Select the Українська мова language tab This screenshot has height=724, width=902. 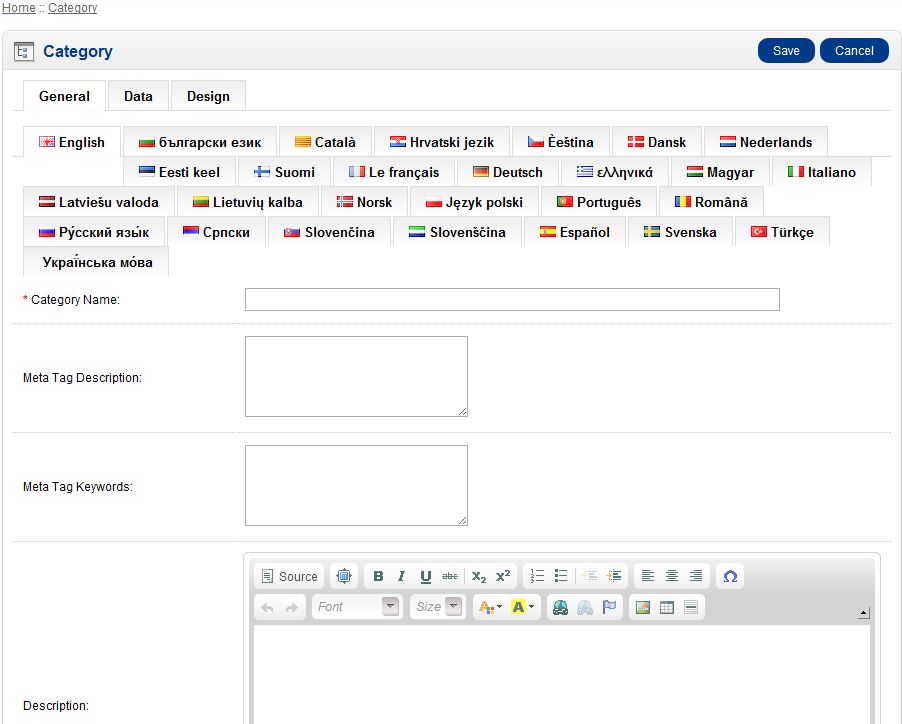click(x=96, y=262)
